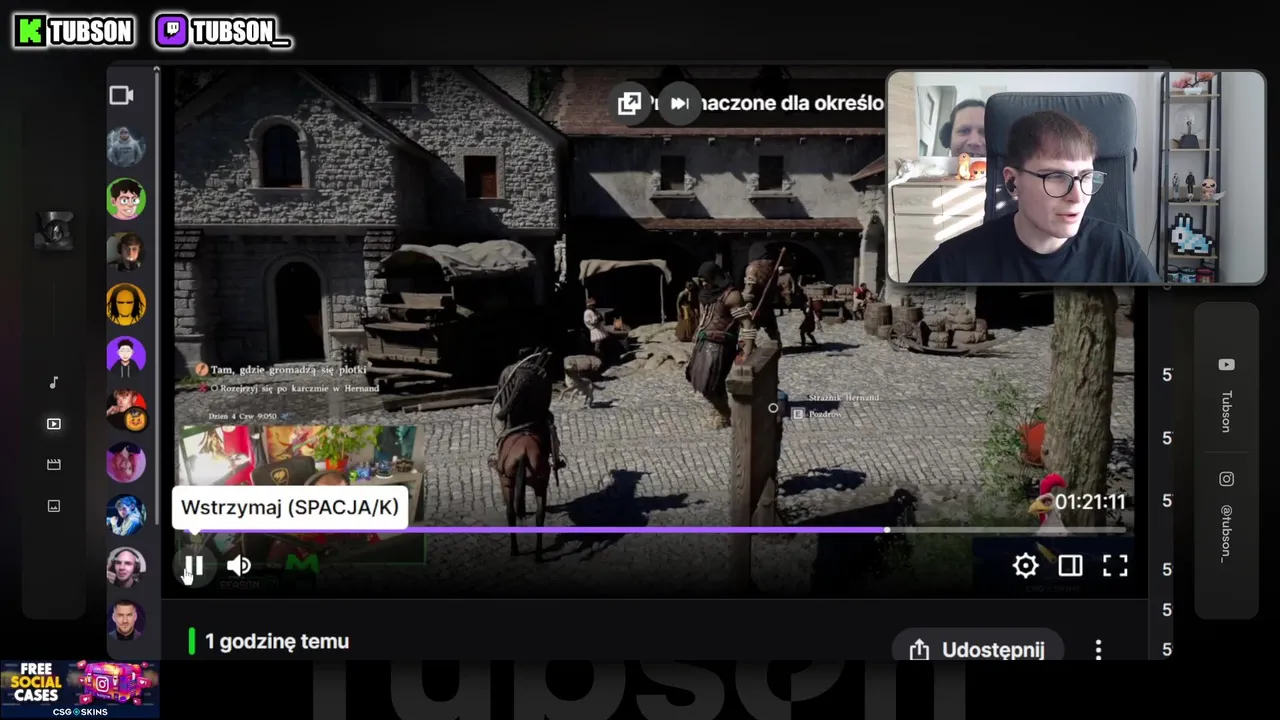Viewport: 1280px width, 720px height.
Task: Click the webcam overlay of the streamer
Action: [1076, 177]
